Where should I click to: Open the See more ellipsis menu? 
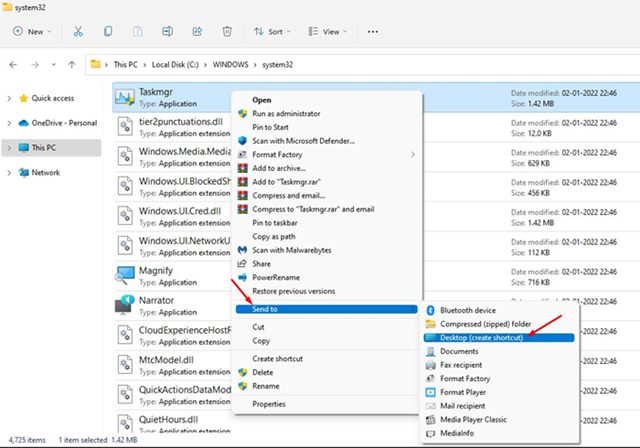[x=374, y=31]
